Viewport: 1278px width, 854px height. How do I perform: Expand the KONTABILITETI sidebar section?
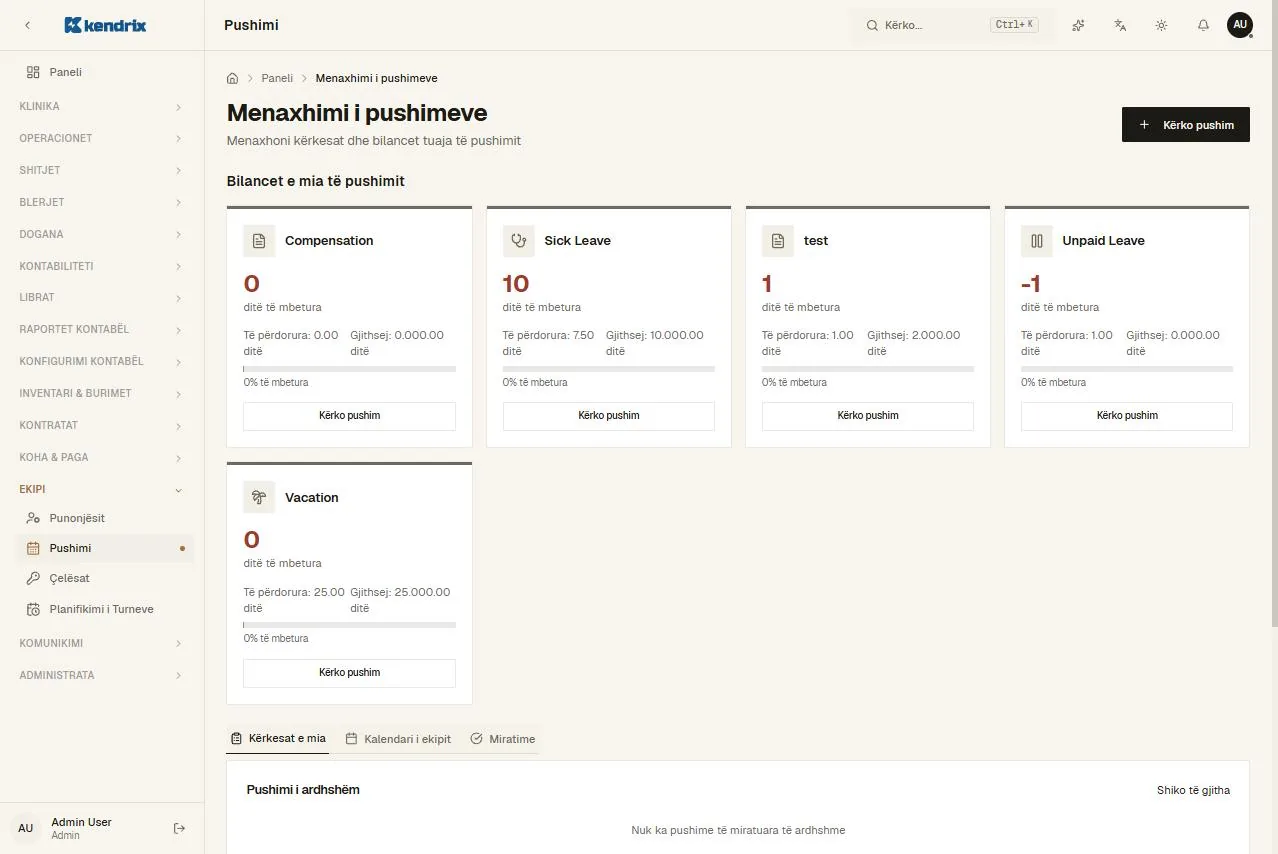coord(101,266)
